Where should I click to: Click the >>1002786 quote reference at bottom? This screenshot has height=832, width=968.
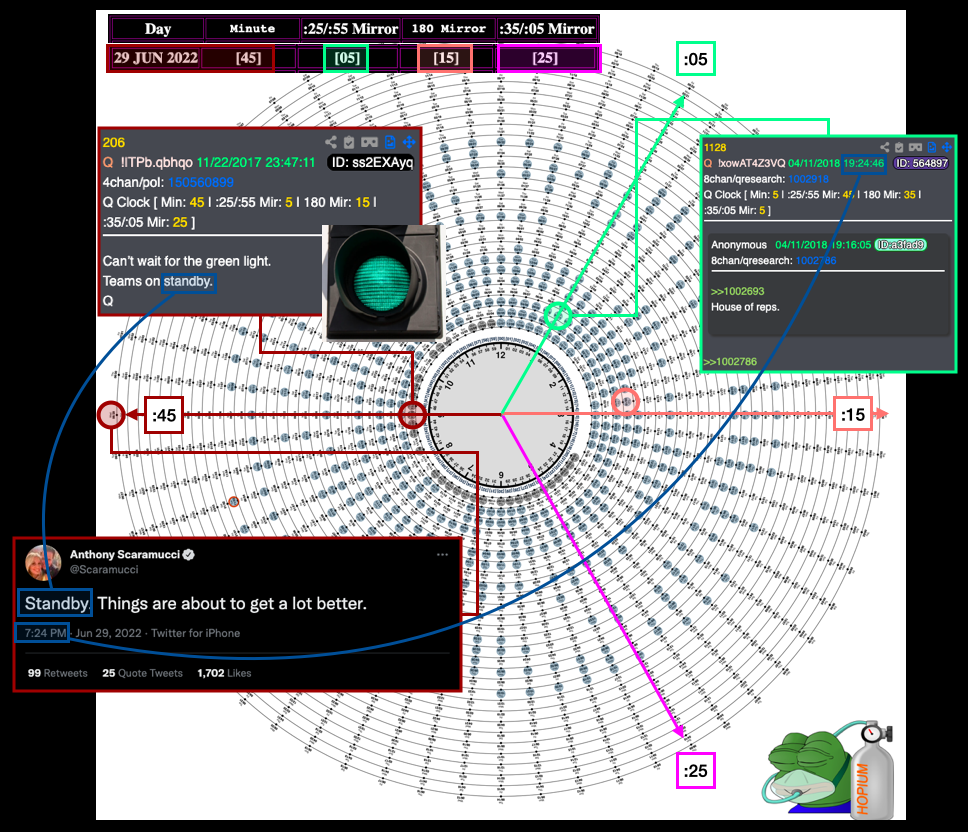[730, 362]
